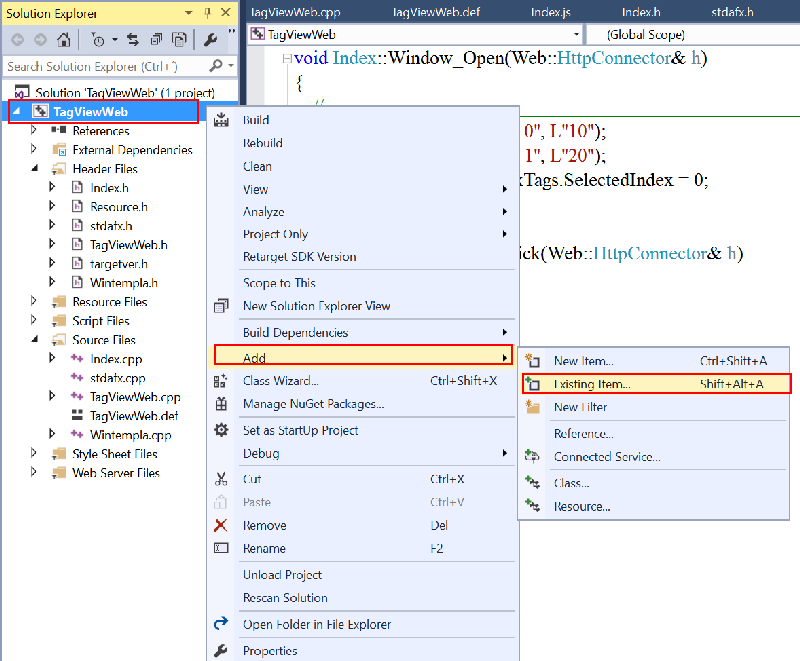The image size is (800, 661).
Task: Expand the Web Server Files folder
Action: [34, 472]
